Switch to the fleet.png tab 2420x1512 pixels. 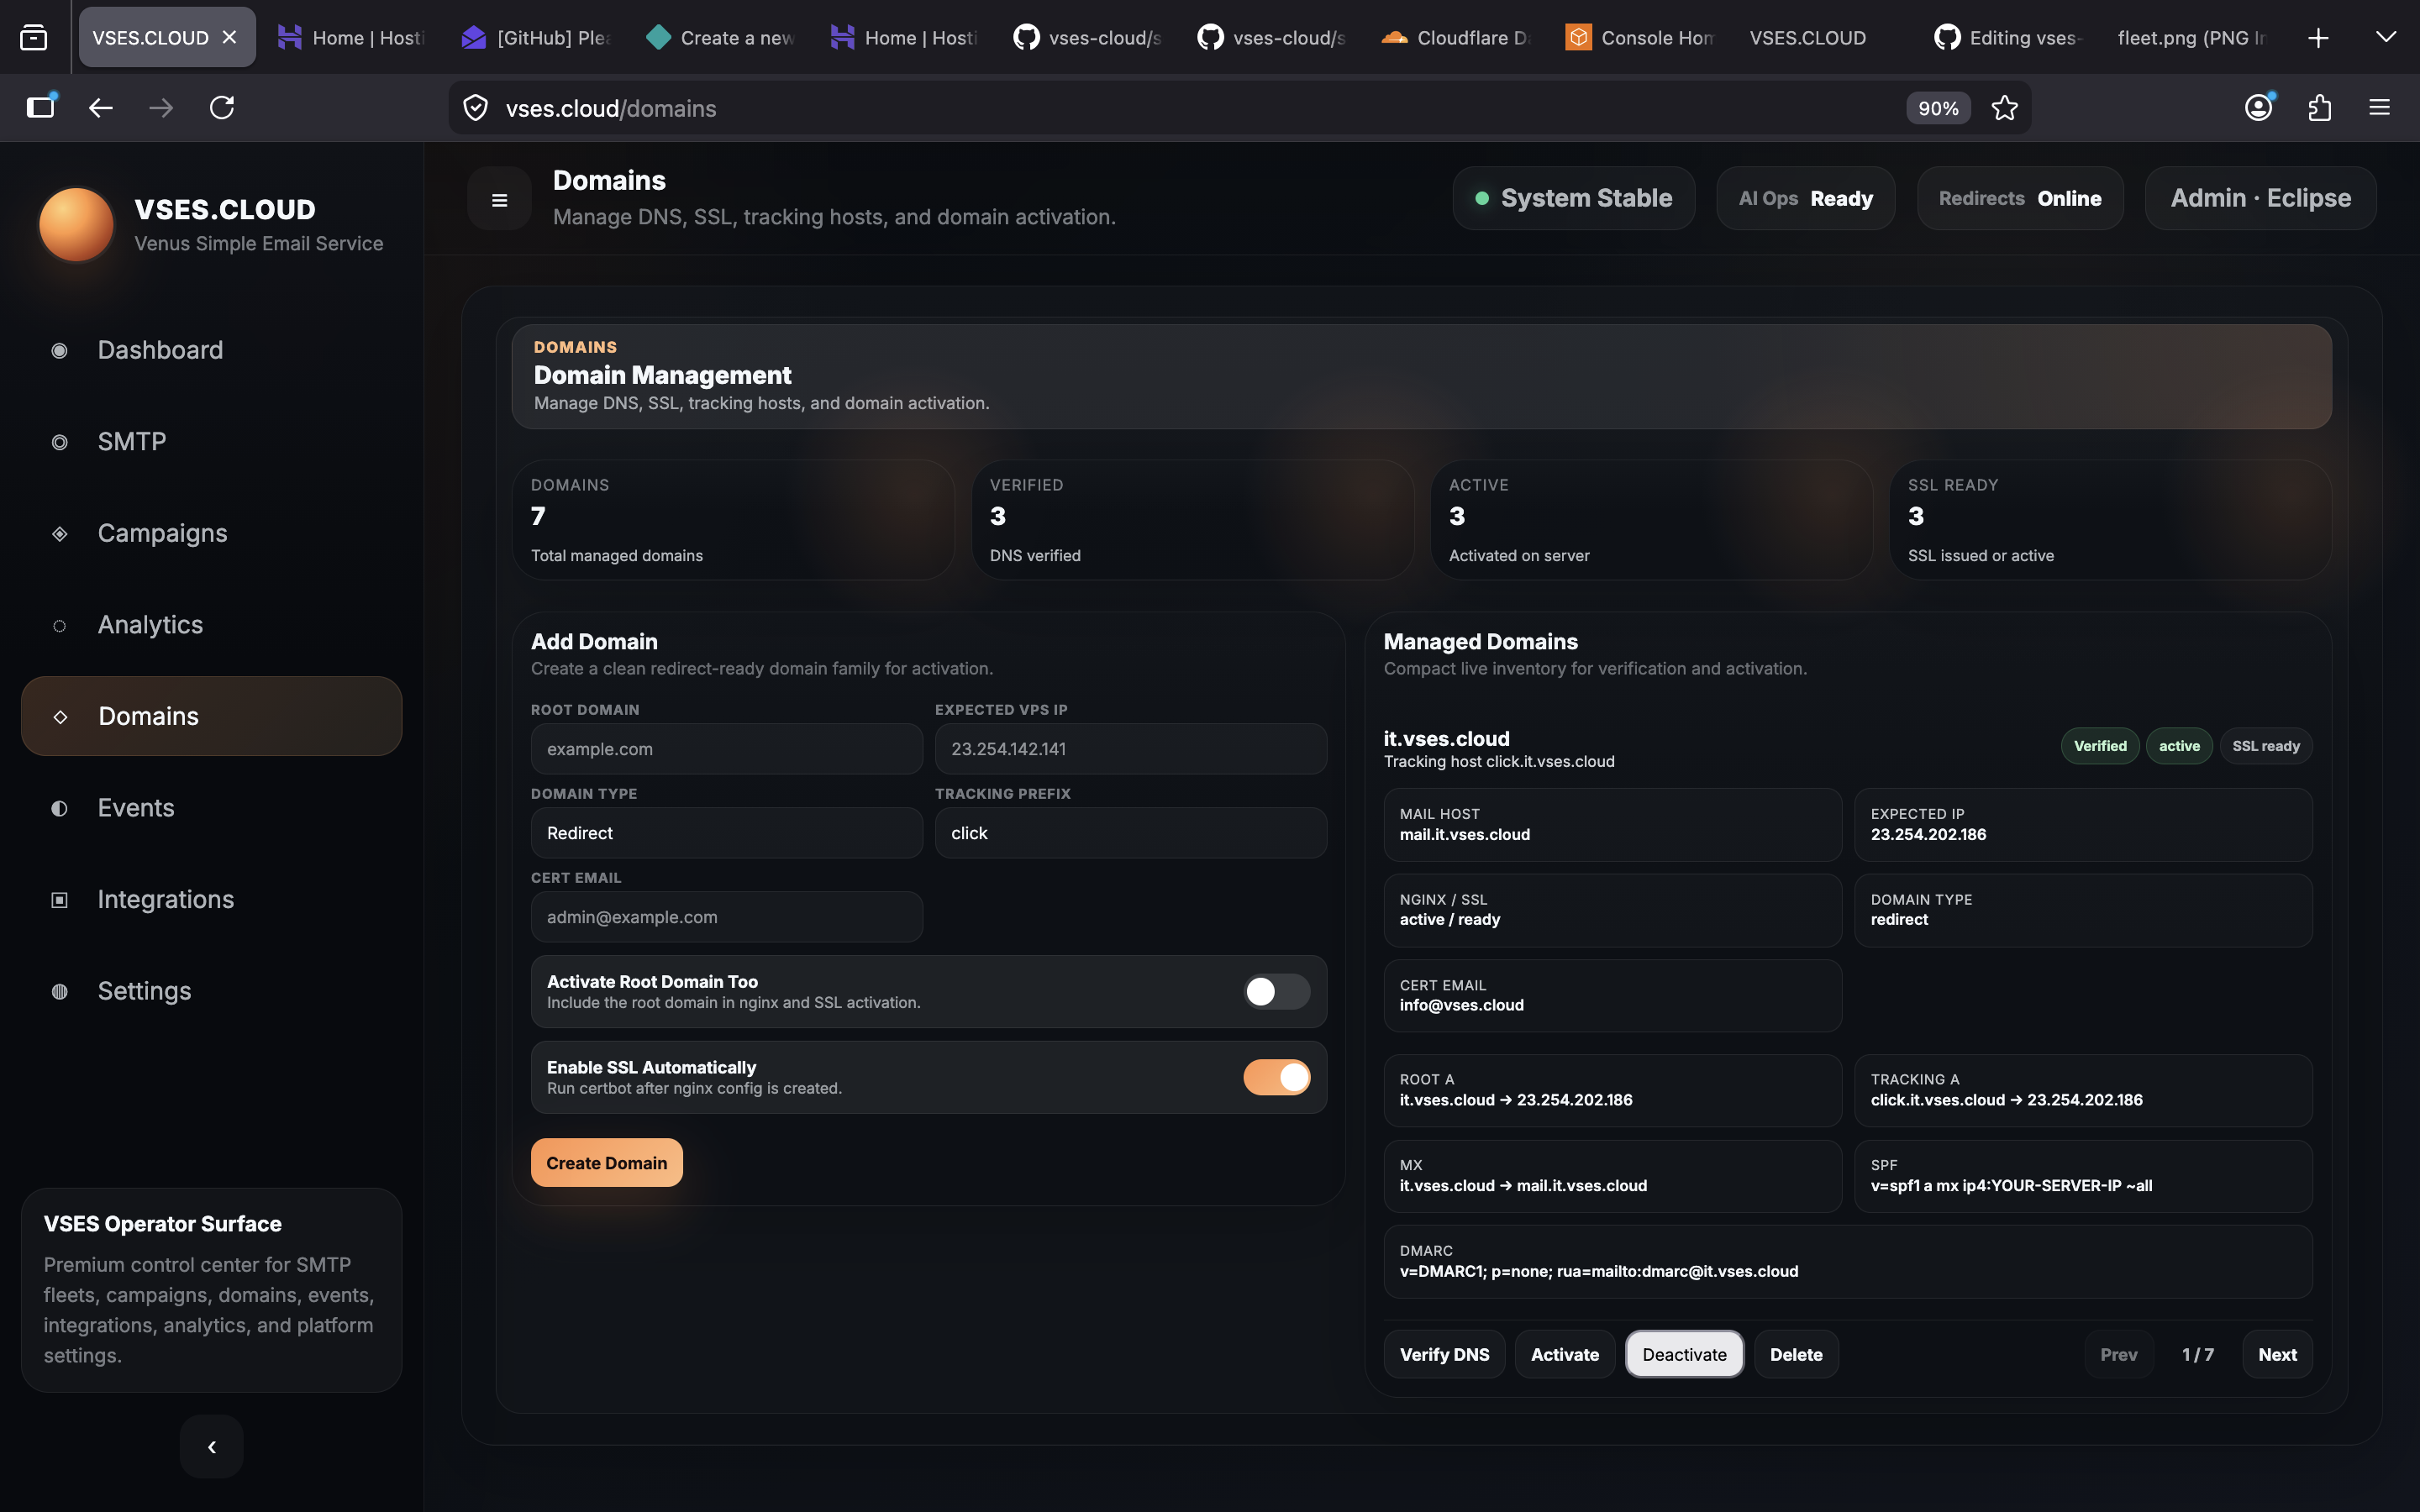[x=2192, y=38]
